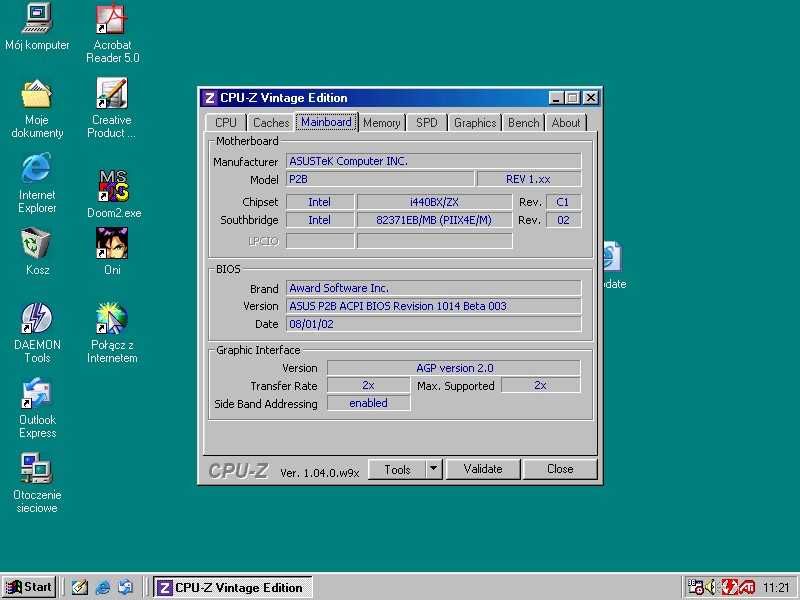Click the CPU-Z Vintage Edition taskbar button
Image resolution: width=800 pixels, height=600 pixels.
click(x=233, y=588)
